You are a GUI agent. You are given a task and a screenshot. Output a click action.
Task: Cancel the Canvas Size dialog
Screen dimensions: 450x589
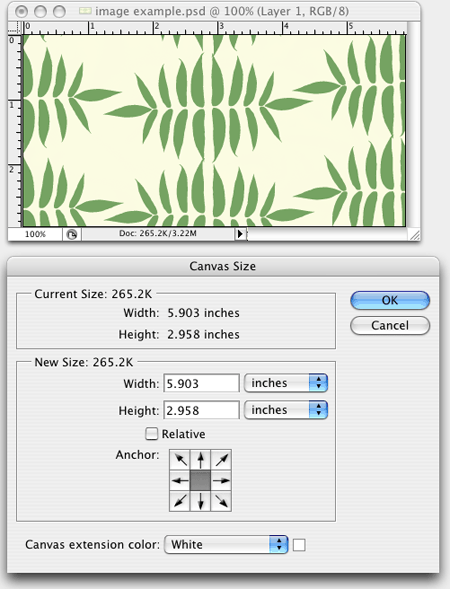(x=390, y=325)
